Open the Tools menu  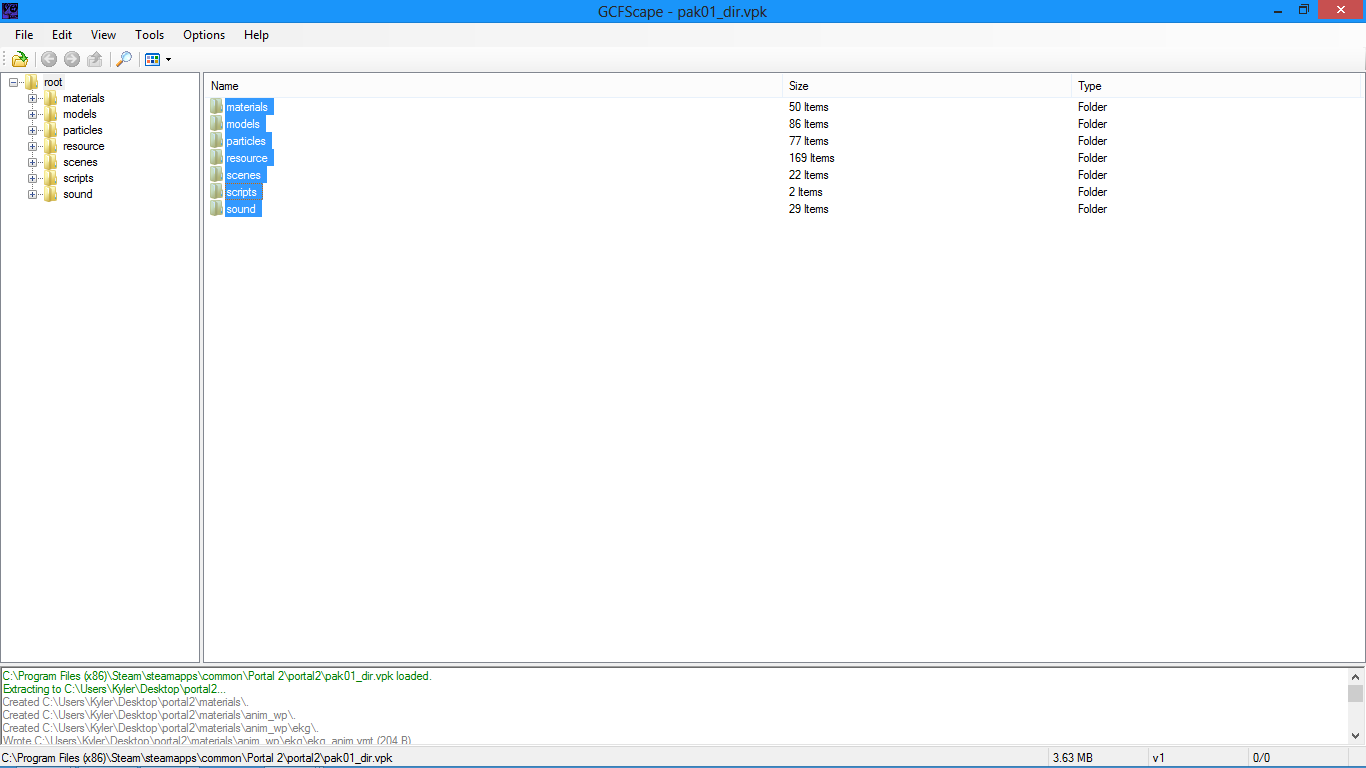click(x=150, y=35)
